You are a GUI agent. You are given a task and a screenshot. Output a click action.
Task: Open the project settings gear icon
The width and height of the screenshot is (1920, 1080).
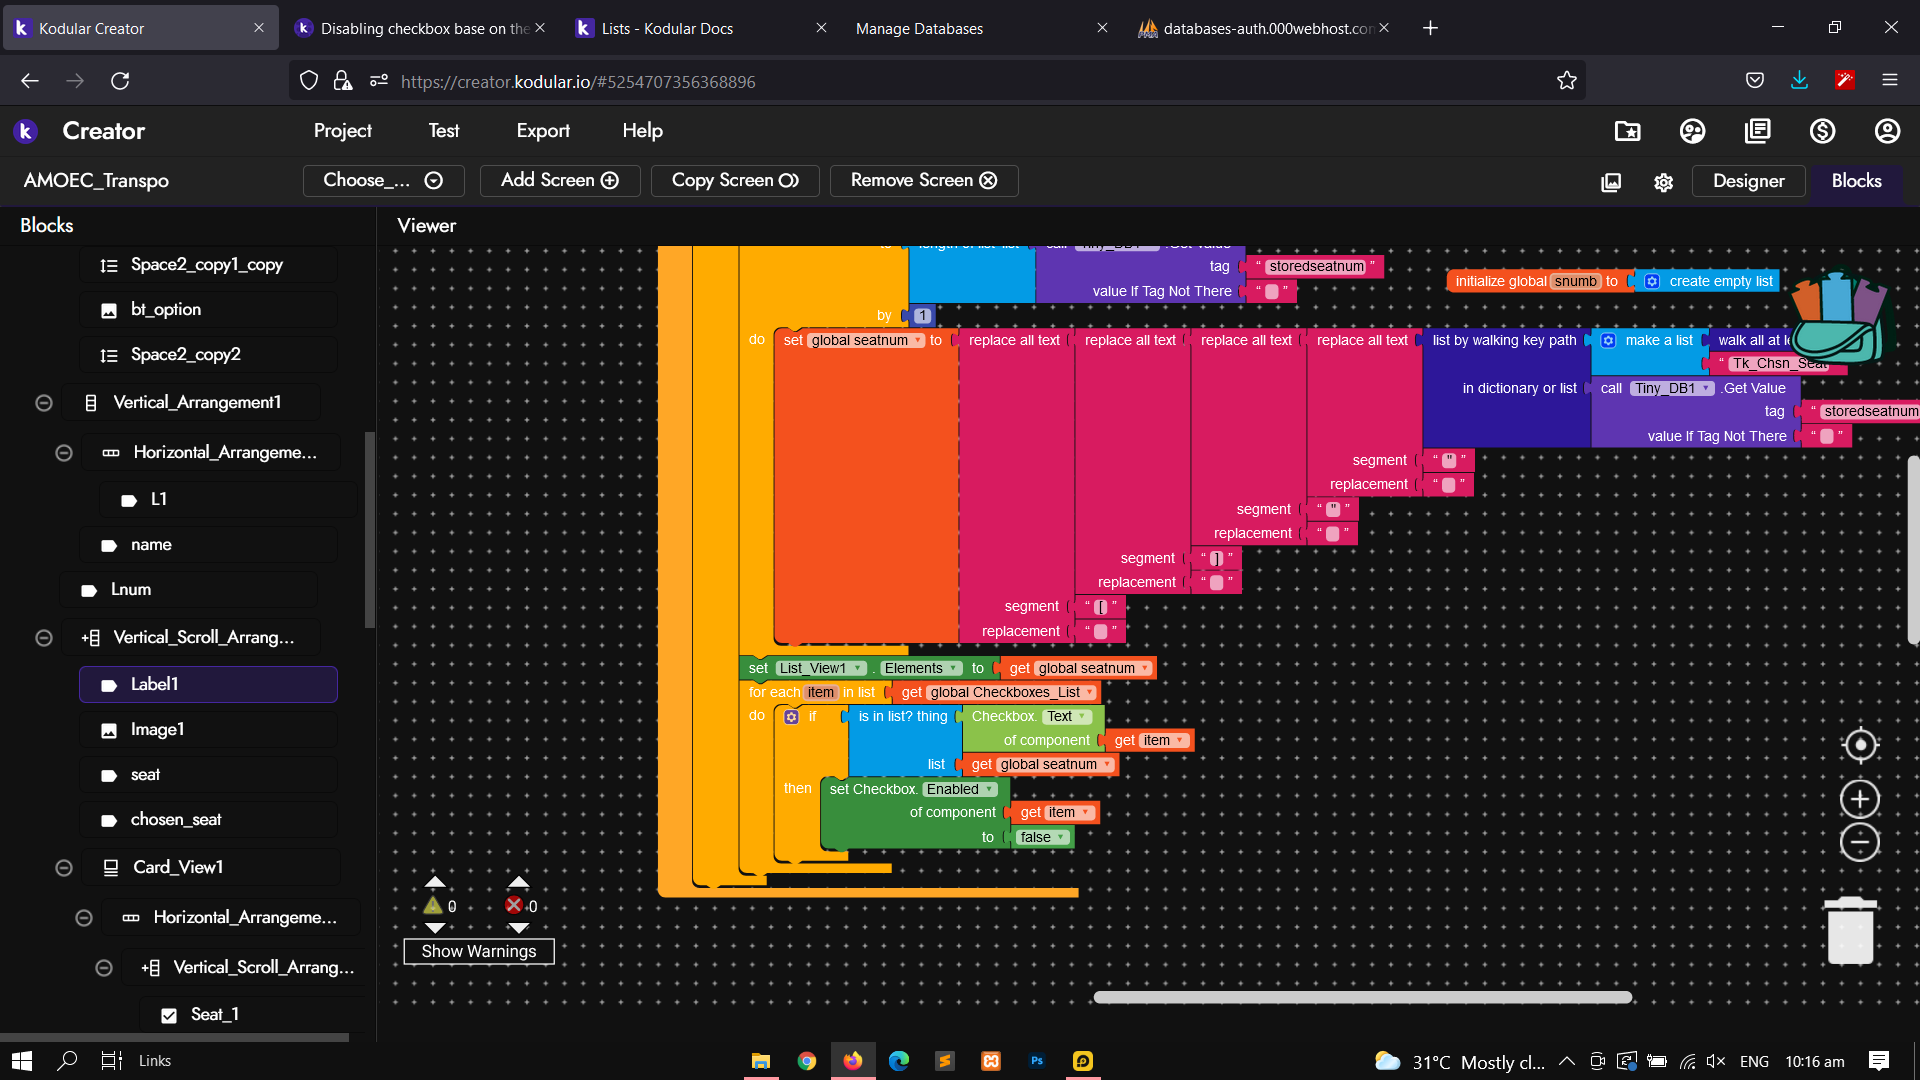click(1663, 182)
